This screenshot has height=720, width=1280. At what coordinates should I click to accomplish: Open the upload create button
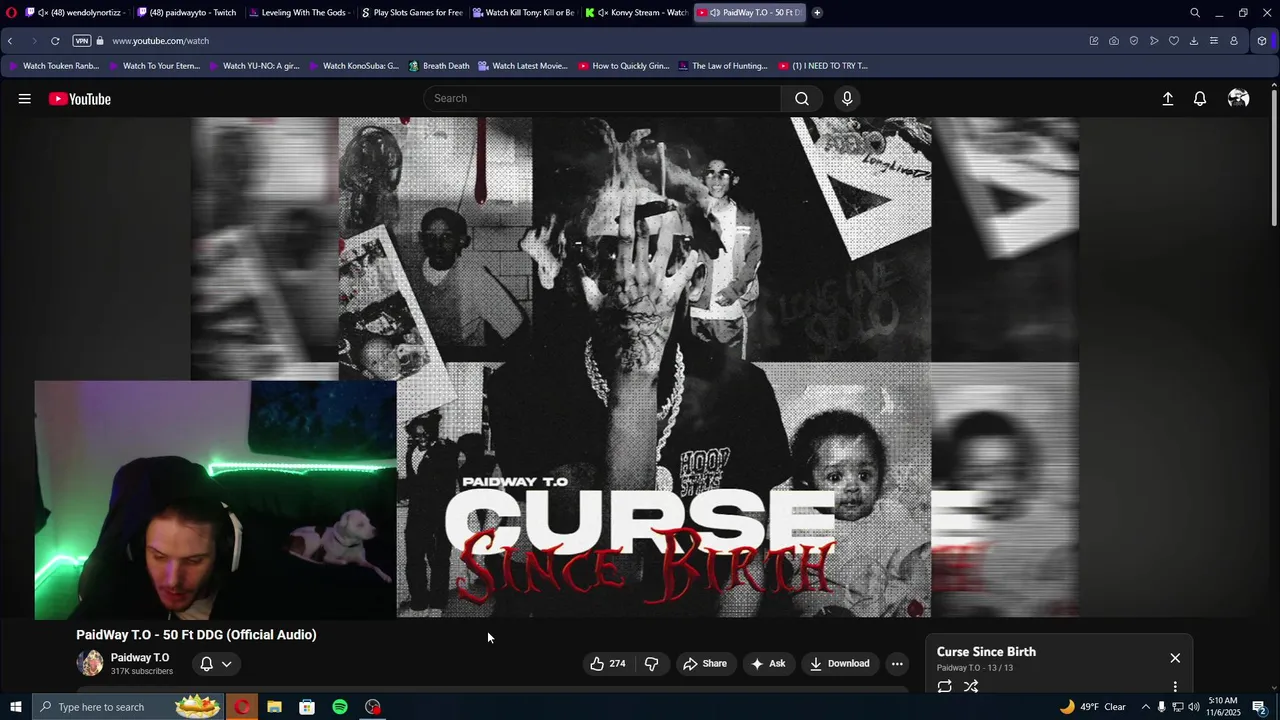tap(1167, 98)
